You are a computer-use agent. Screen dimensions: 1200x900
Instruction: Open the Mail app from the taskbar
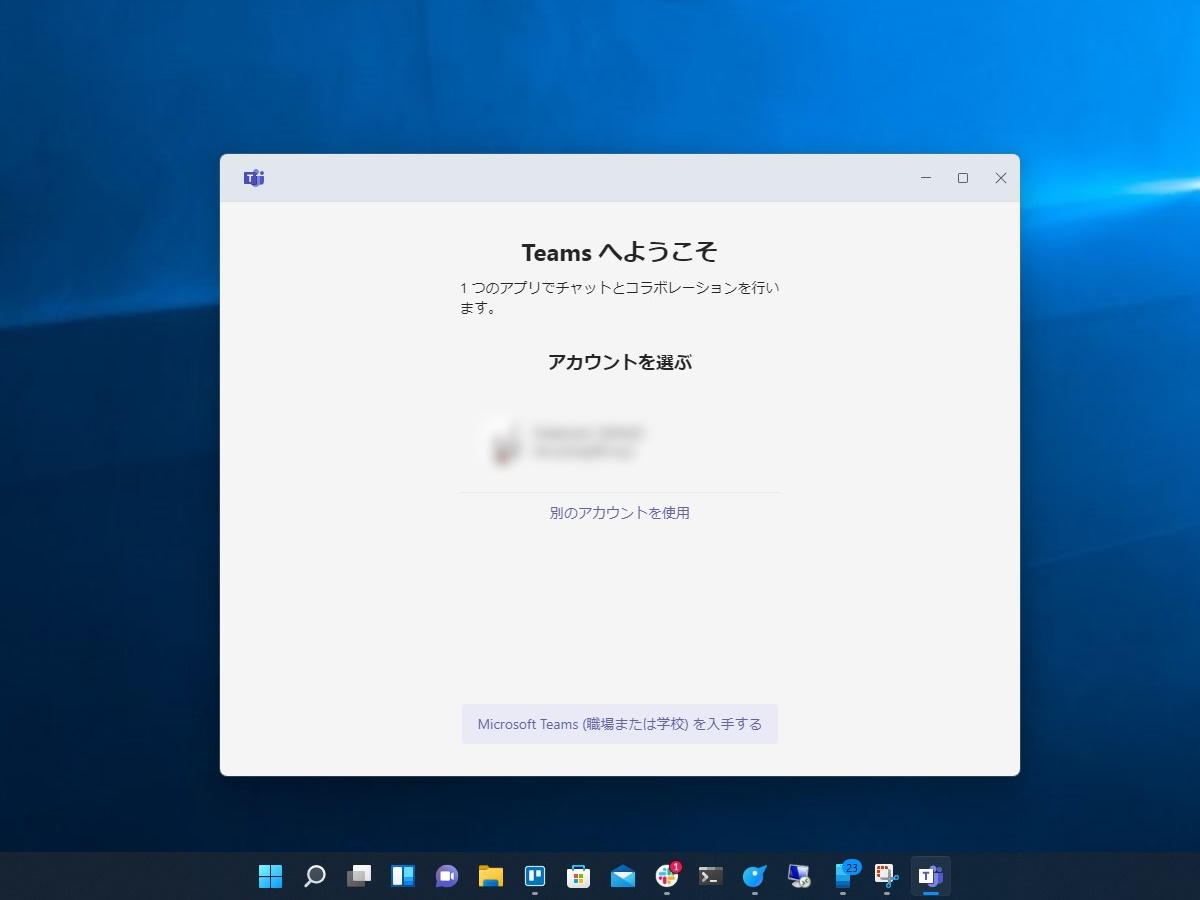pyautogui.click(x=621, y=876)
